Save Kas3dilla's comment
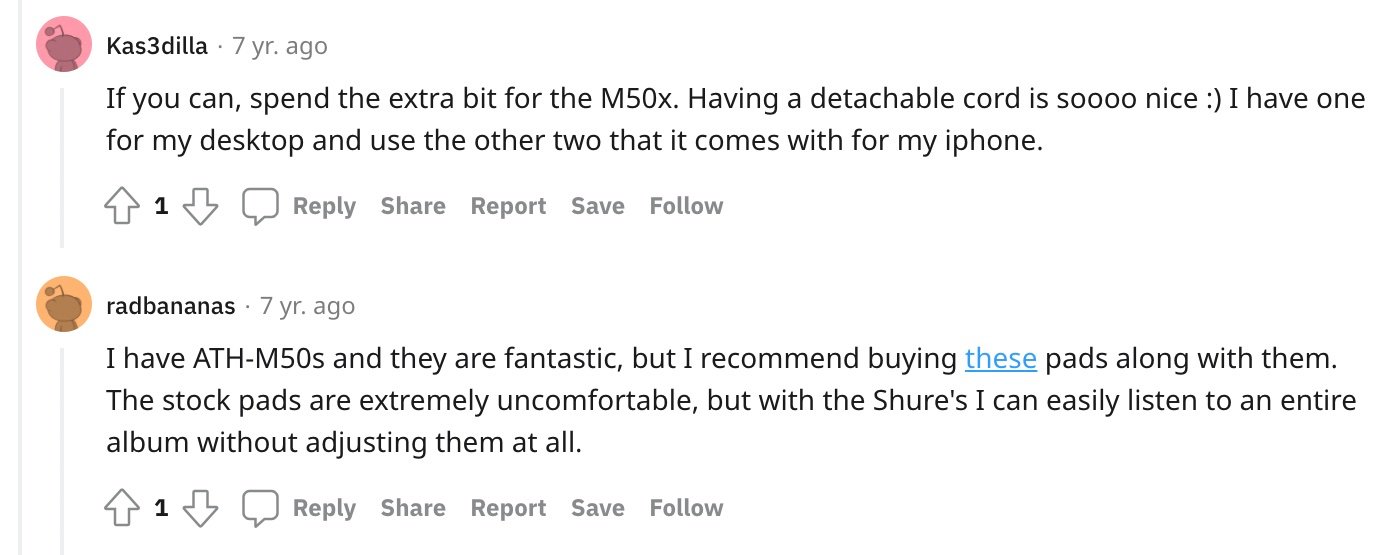Image resolution: width=1397 pixels, height=555 pixels. tap(598, 206)
